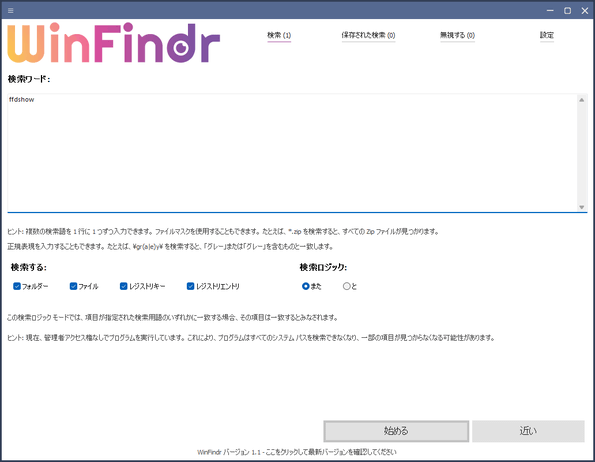Disable the レジストリエントリ checkbox
Viewport: 595px width, 462px height.
190,286
